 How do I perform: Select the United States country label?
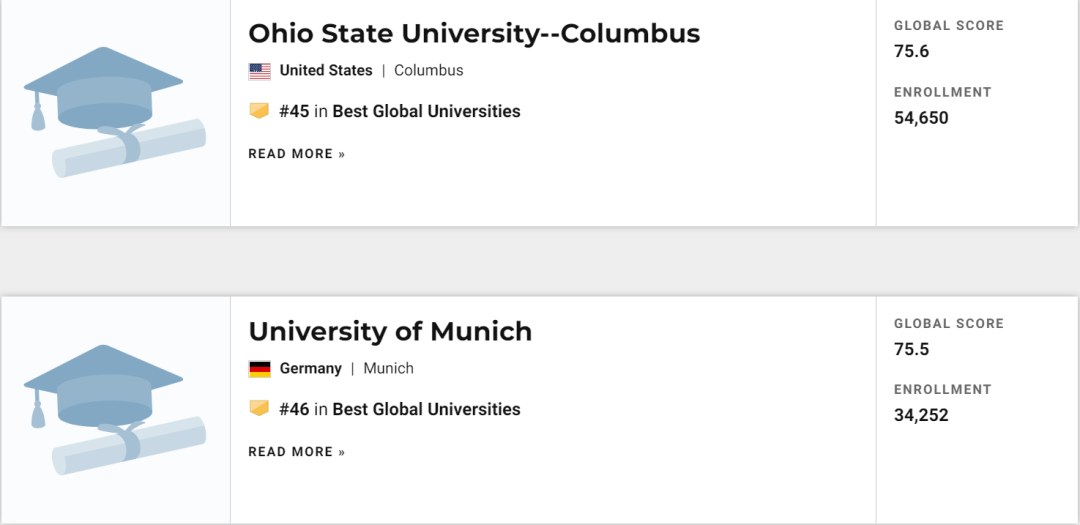pos(326,70)
